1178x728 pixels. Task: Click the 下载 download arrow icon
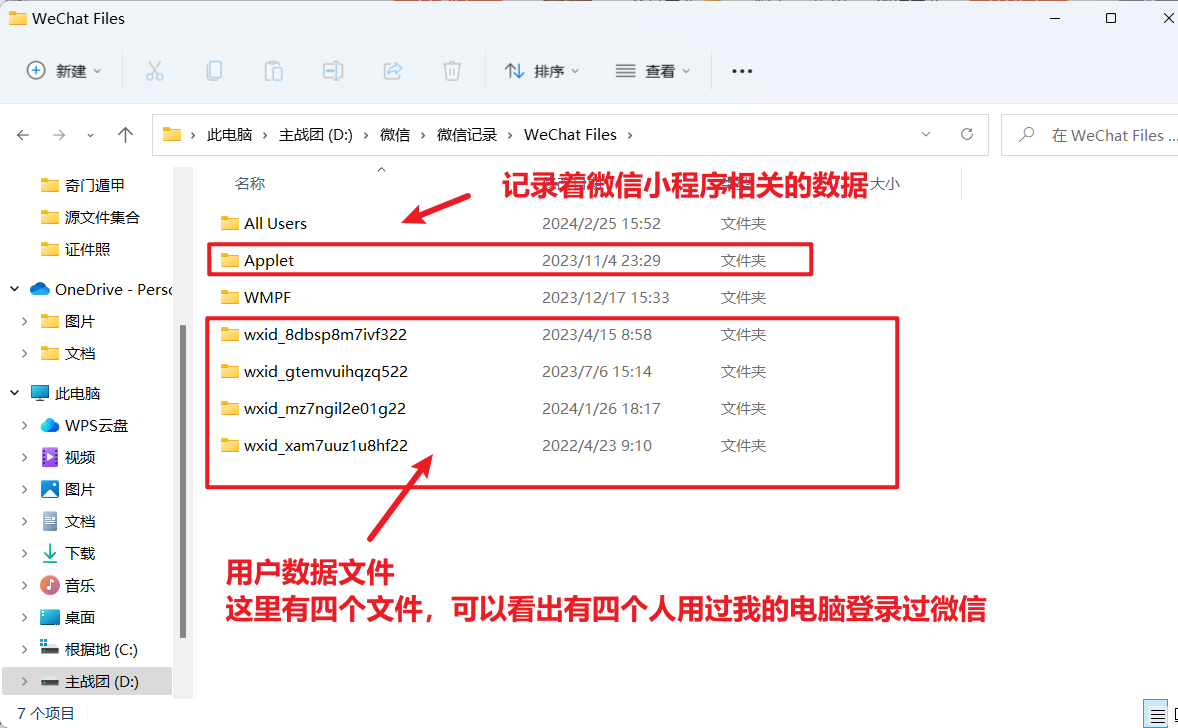50,553
